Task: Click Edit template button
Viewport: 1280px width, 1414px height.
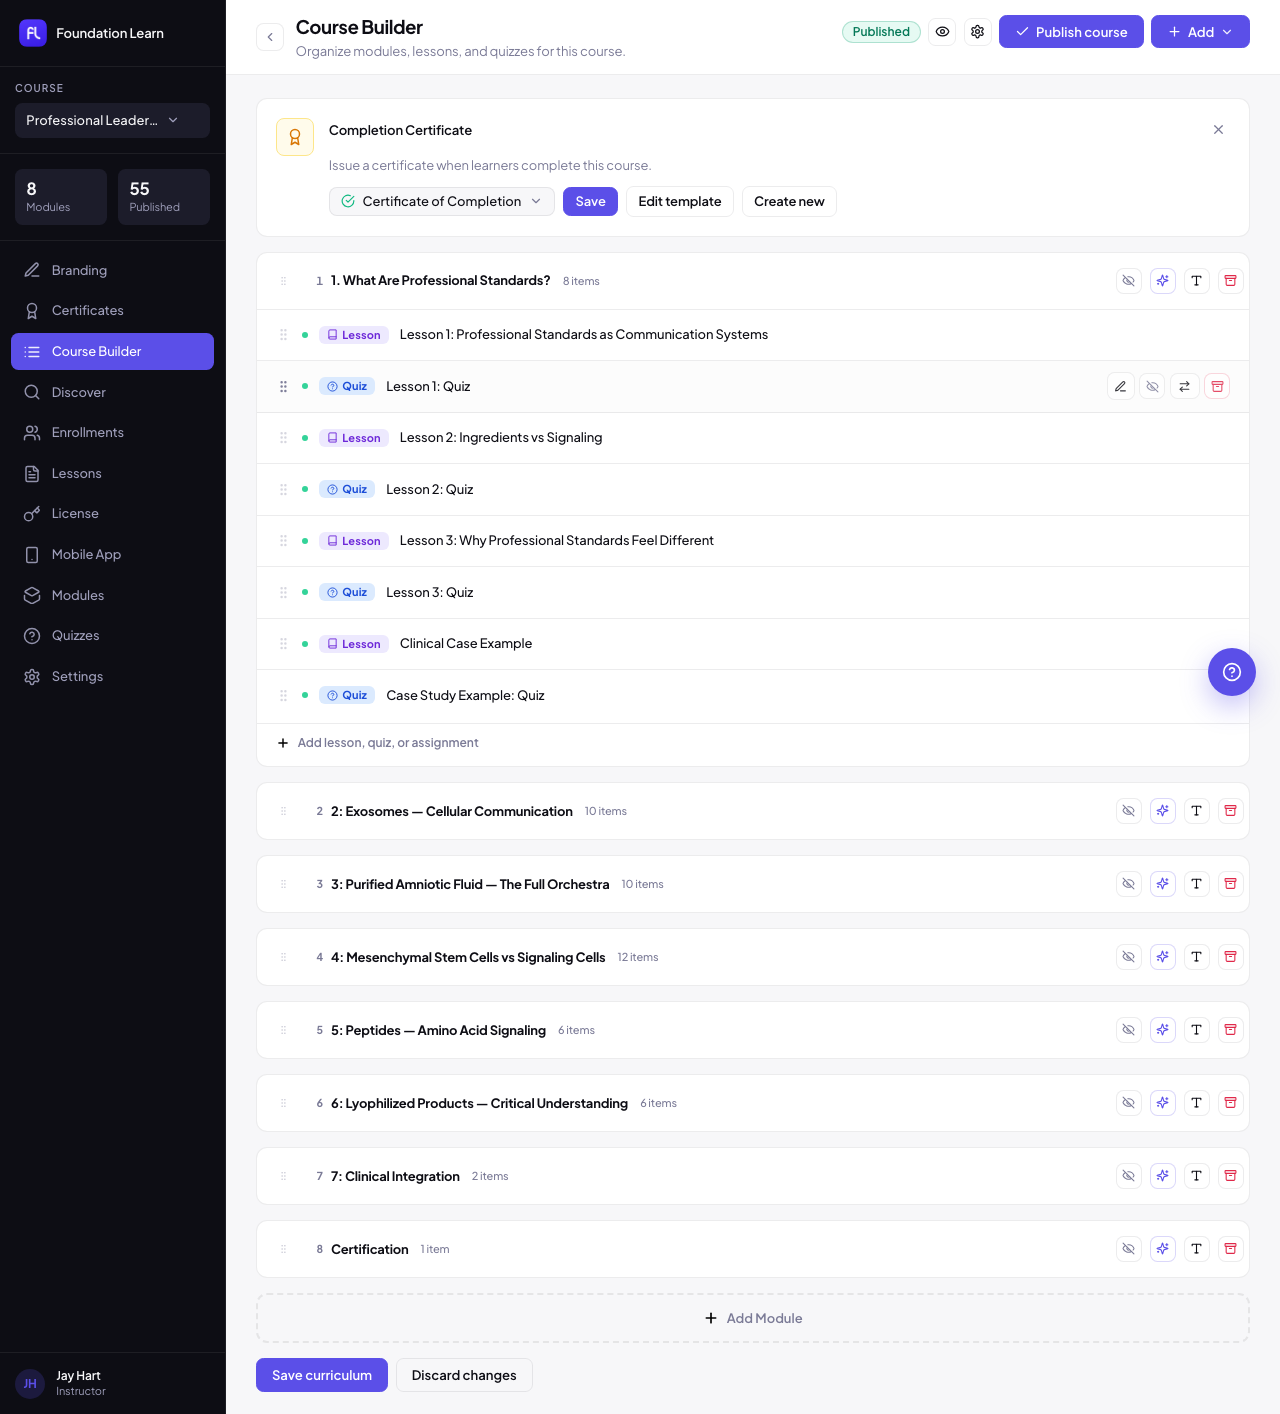Action: click(680, 201)
